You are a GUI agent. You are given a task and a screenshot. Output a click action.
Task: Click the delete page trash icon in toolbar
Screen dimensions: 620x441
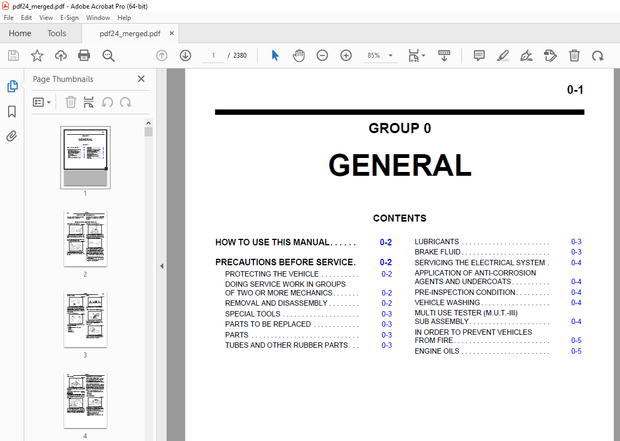[x=574, y=55]
